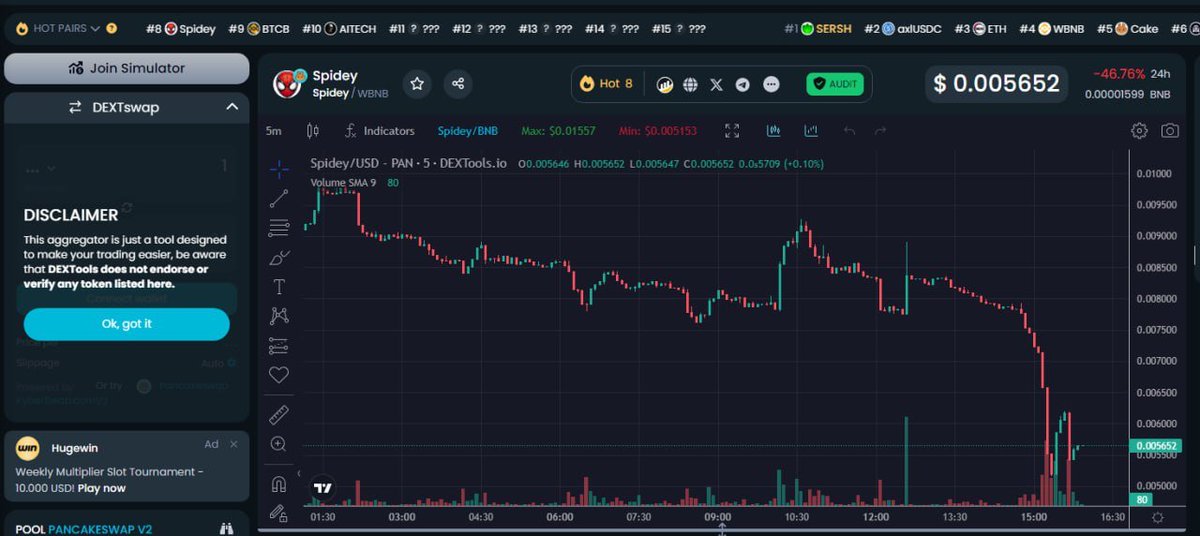Viewport: 1200px width, 536px height.
Task: Click the Spidey token logo
Action: pyautogui.click(x=288, y=85)
